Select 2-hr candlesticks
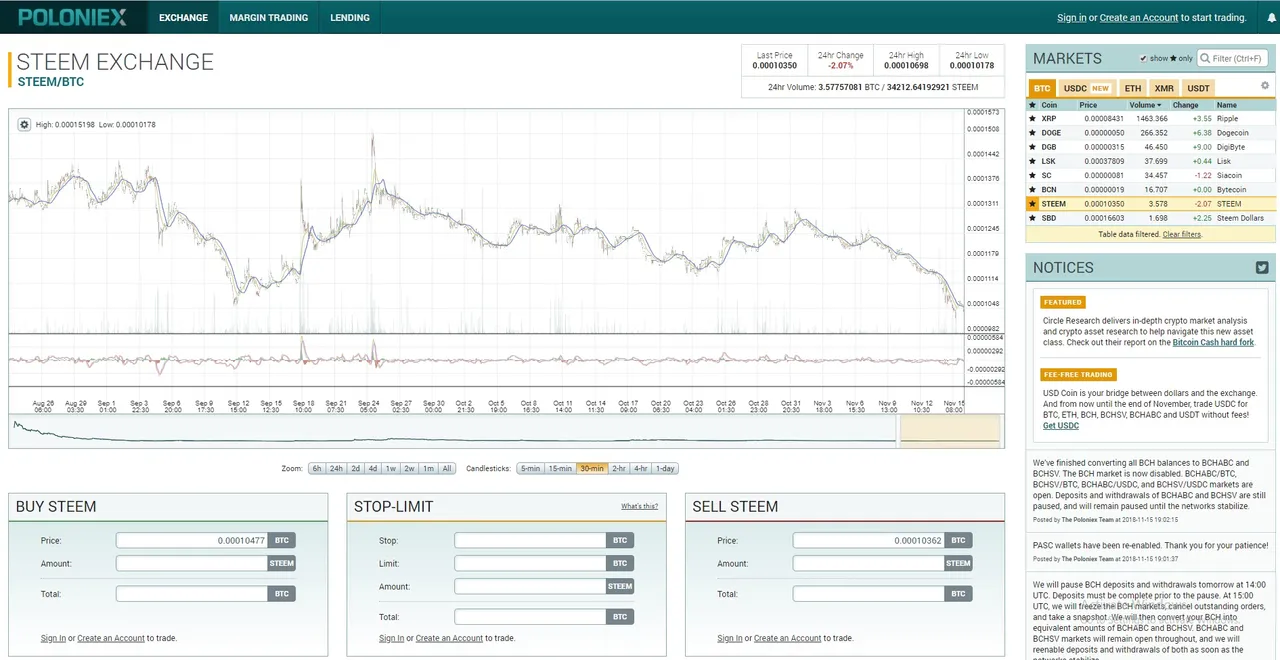 pyautogui.click(x=619, y=469)
